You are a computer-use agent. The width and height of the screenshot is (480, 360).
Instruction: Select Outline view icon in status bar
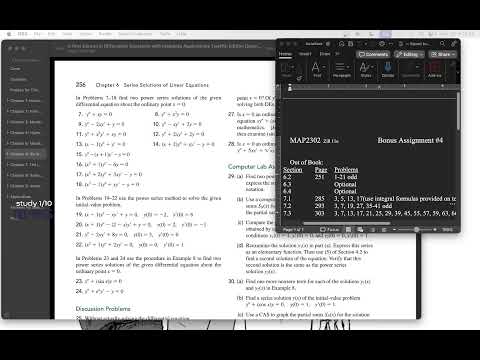(372, 230)
